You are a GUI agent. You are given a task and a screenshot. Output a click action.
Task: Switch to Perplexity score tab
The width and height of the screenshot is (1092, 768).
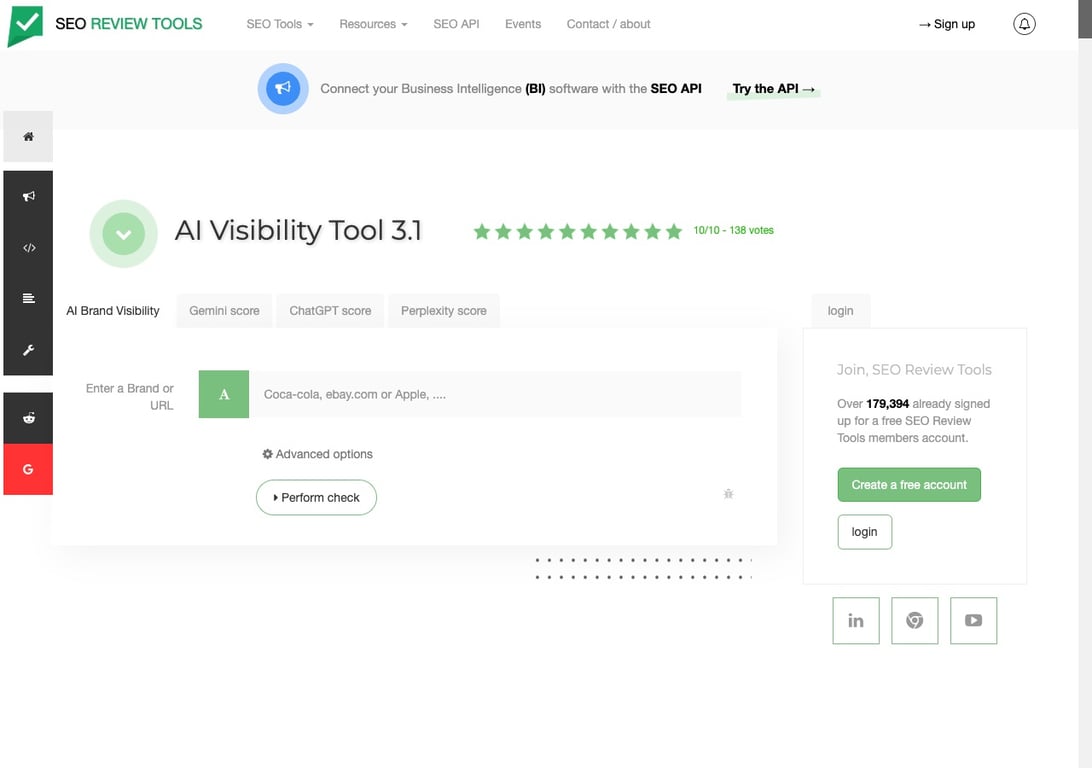click(444, 311)
